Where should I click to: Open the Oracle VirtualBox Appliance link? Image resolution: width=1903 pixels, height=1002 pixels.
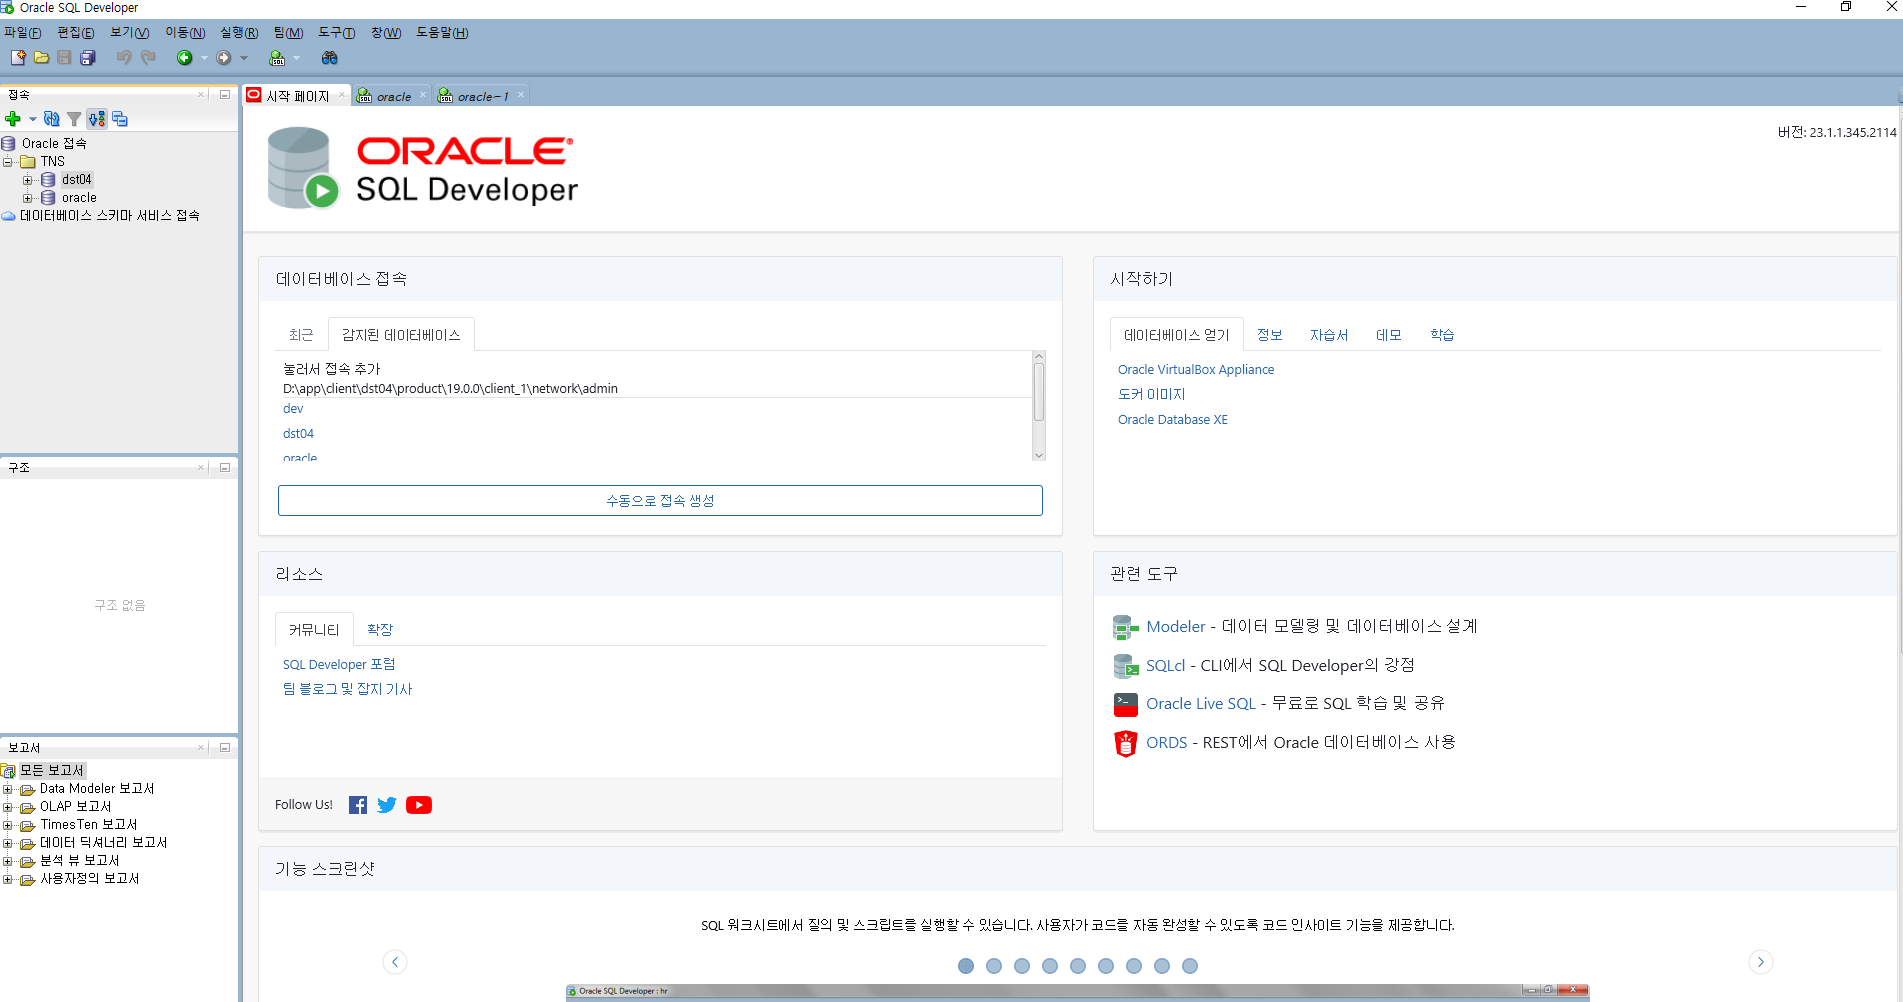pos(1196,370)
